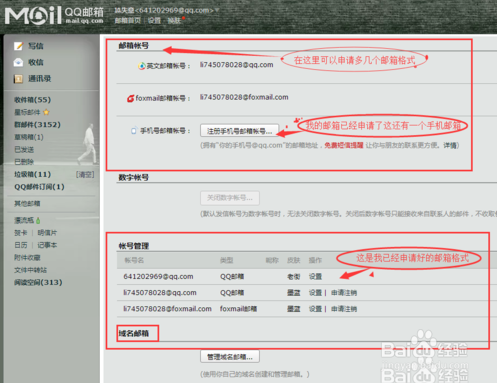Click the 类型 column header
This screenshot has width=498, height=383.
click(x=227, y=260)
